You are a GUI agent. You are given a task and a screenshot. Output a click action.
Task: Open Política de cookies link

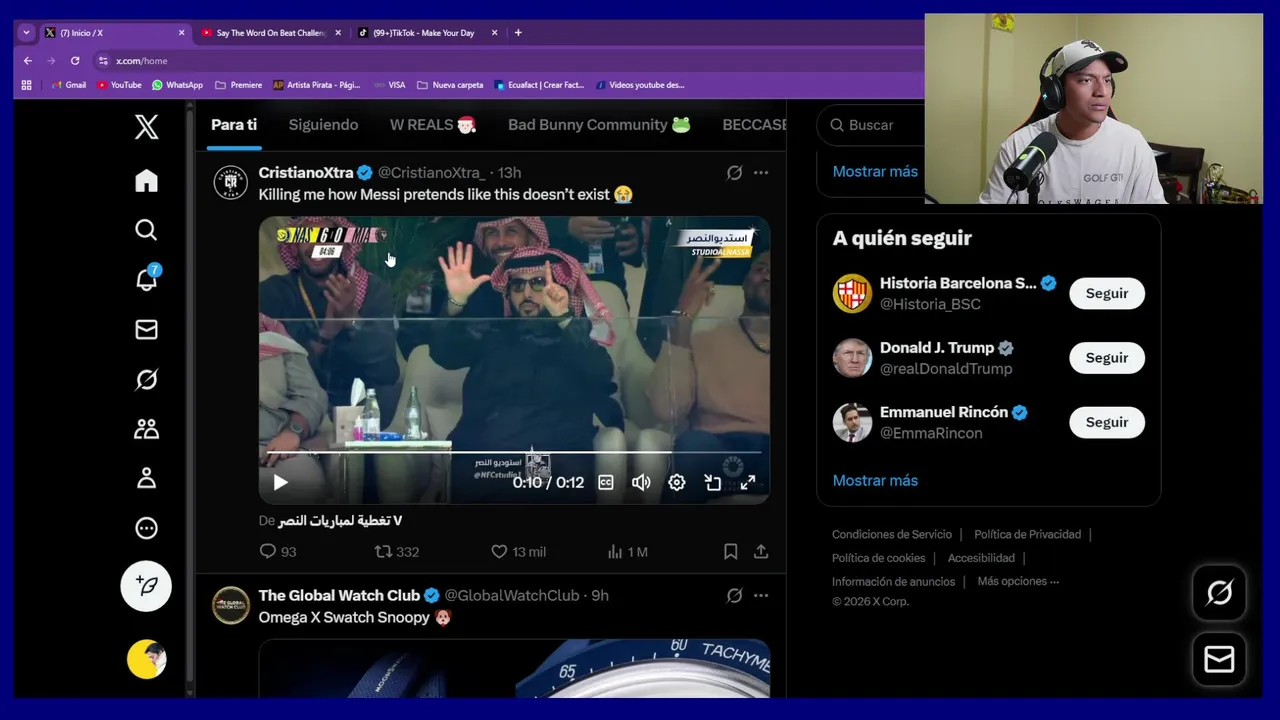point(878,558)
